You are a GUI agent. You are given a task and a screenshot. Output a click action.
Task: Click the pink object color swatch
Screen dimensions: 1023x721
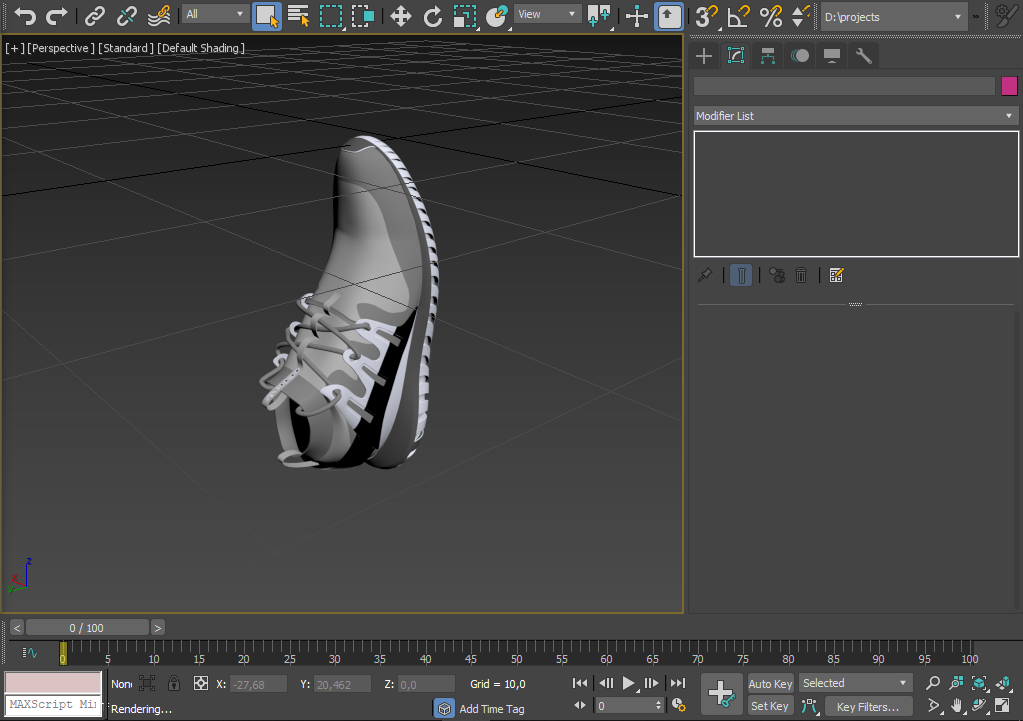tap(1009, 86)
